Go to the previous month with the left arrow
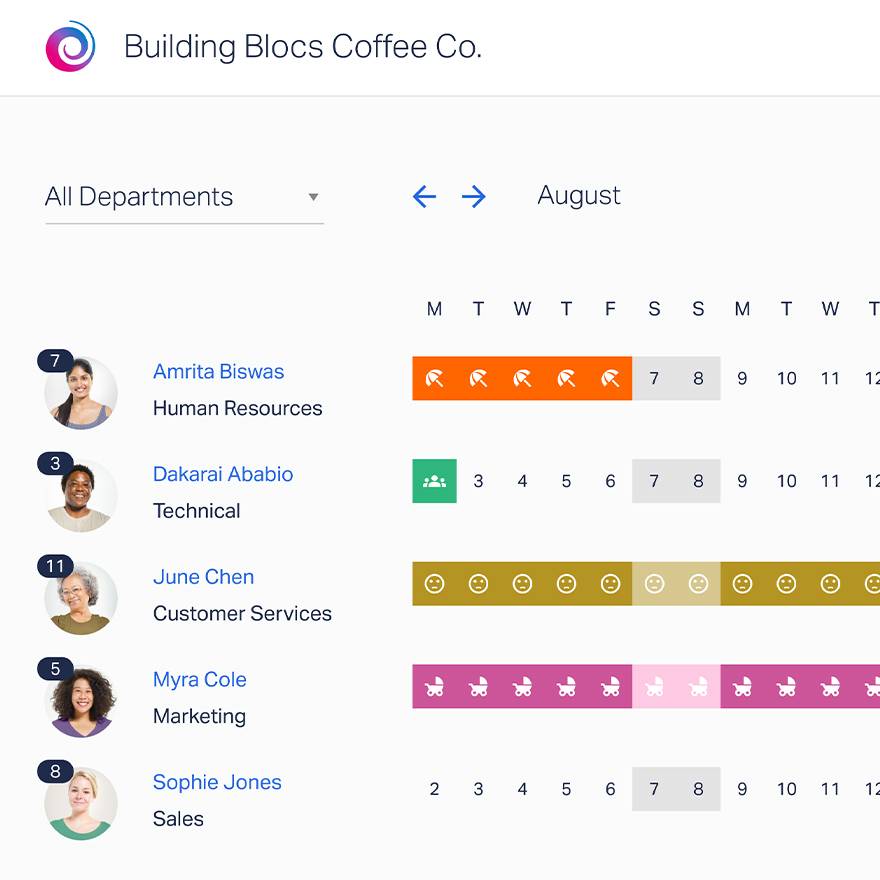Image resolution: width=880 pixels, height=880 pixels. (424, 196)
